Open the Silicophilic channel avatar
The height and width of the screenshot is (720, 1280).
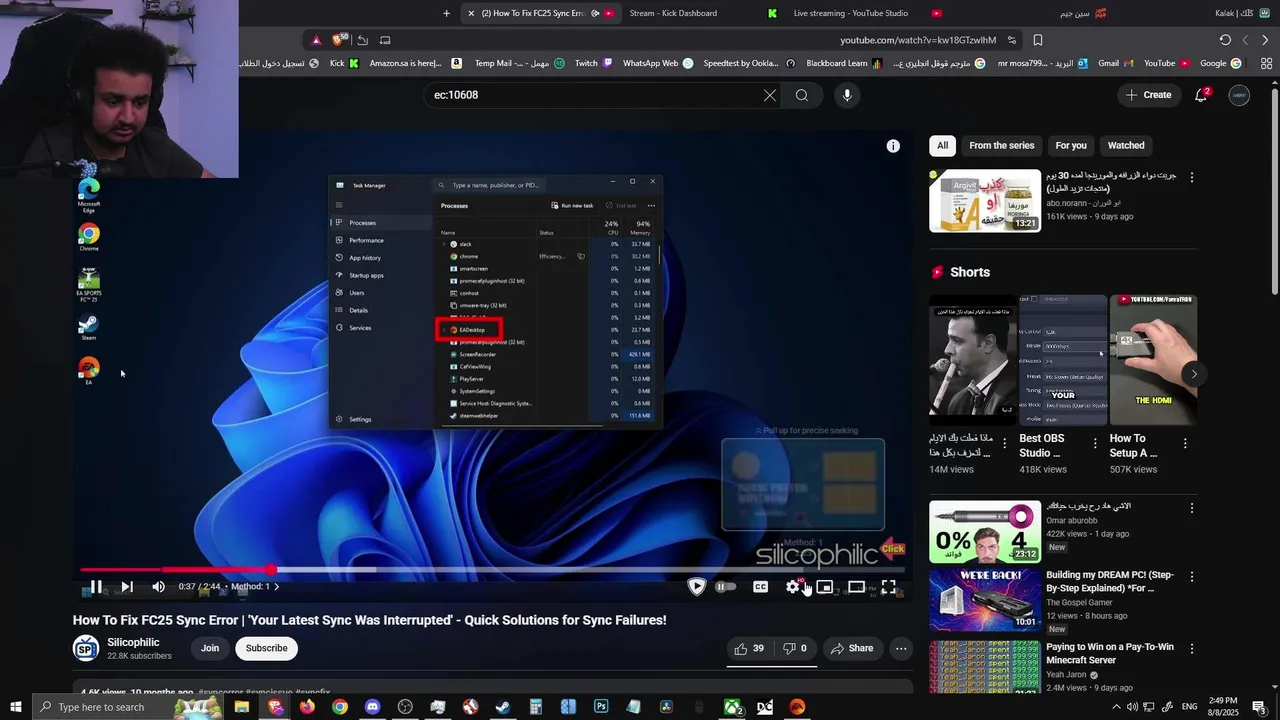[86, 648]
